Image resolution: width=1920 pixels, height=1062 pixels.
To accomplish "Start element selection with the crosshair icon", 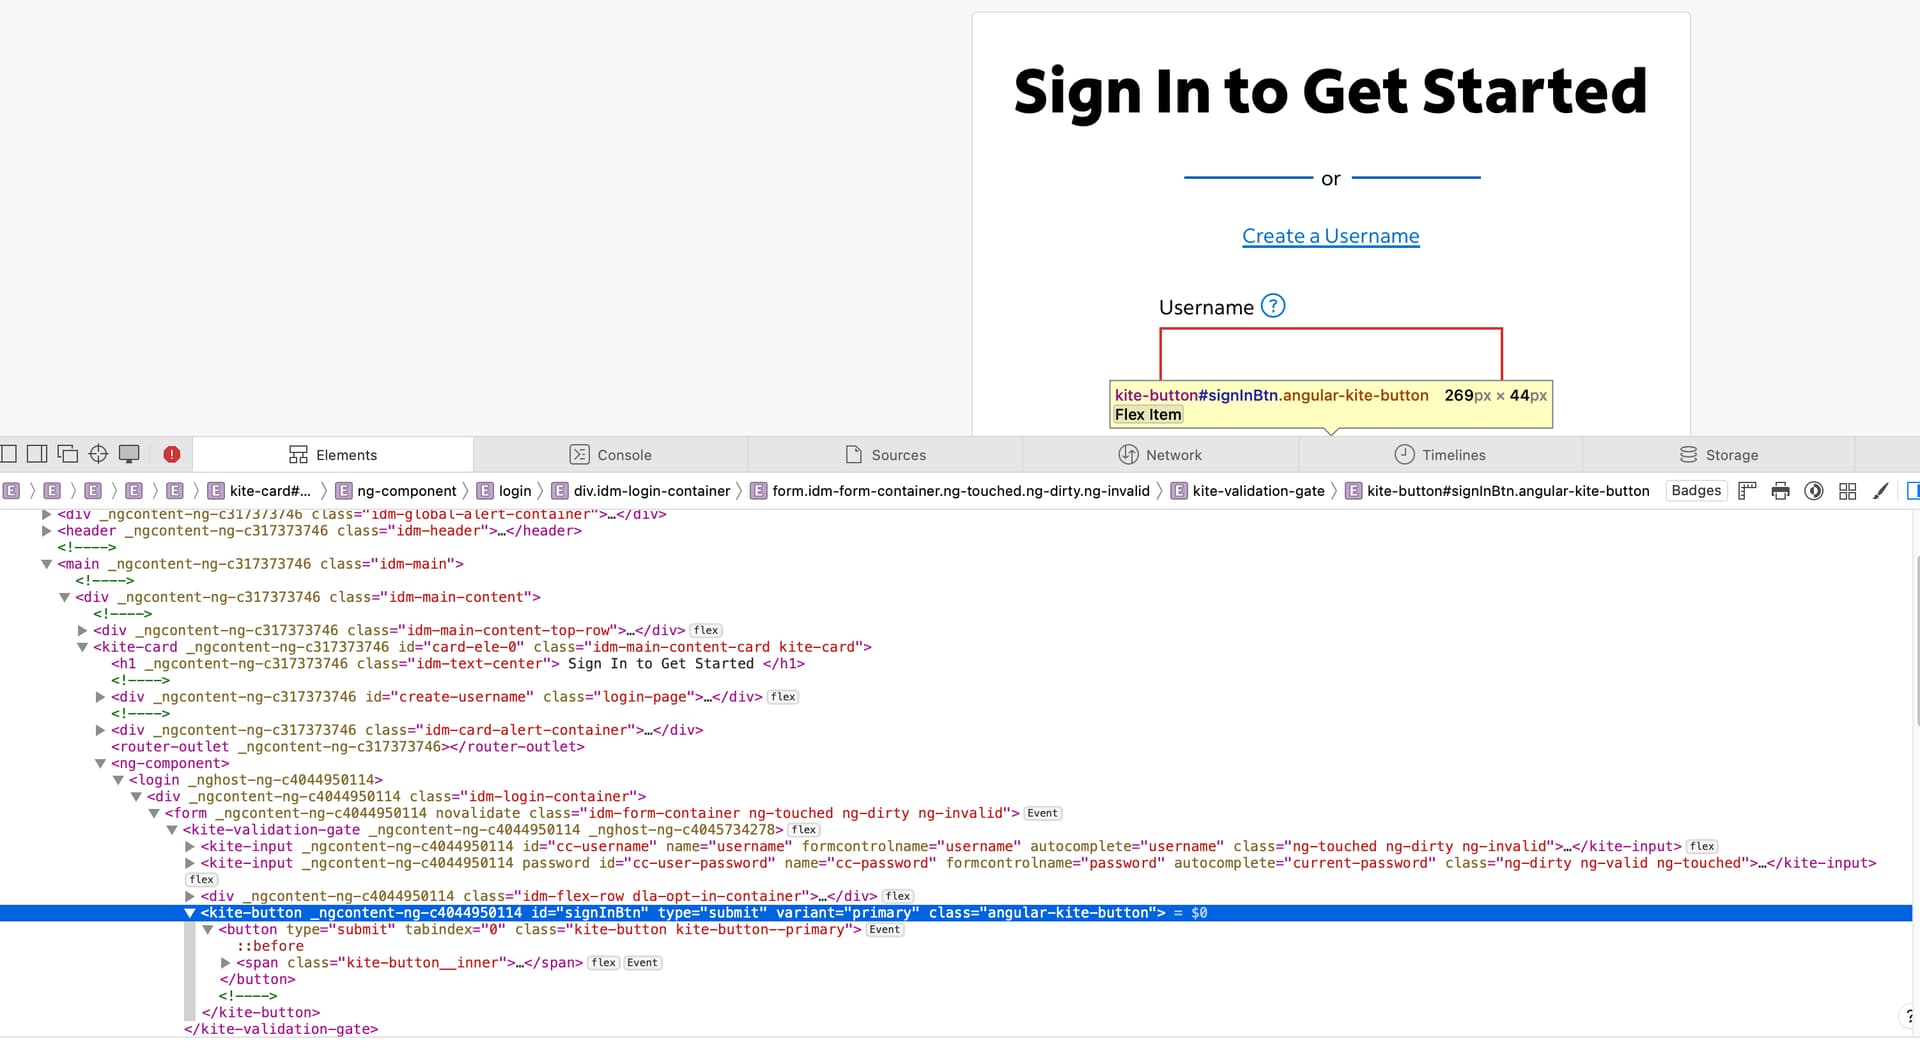I will click(x=98, y=454).
